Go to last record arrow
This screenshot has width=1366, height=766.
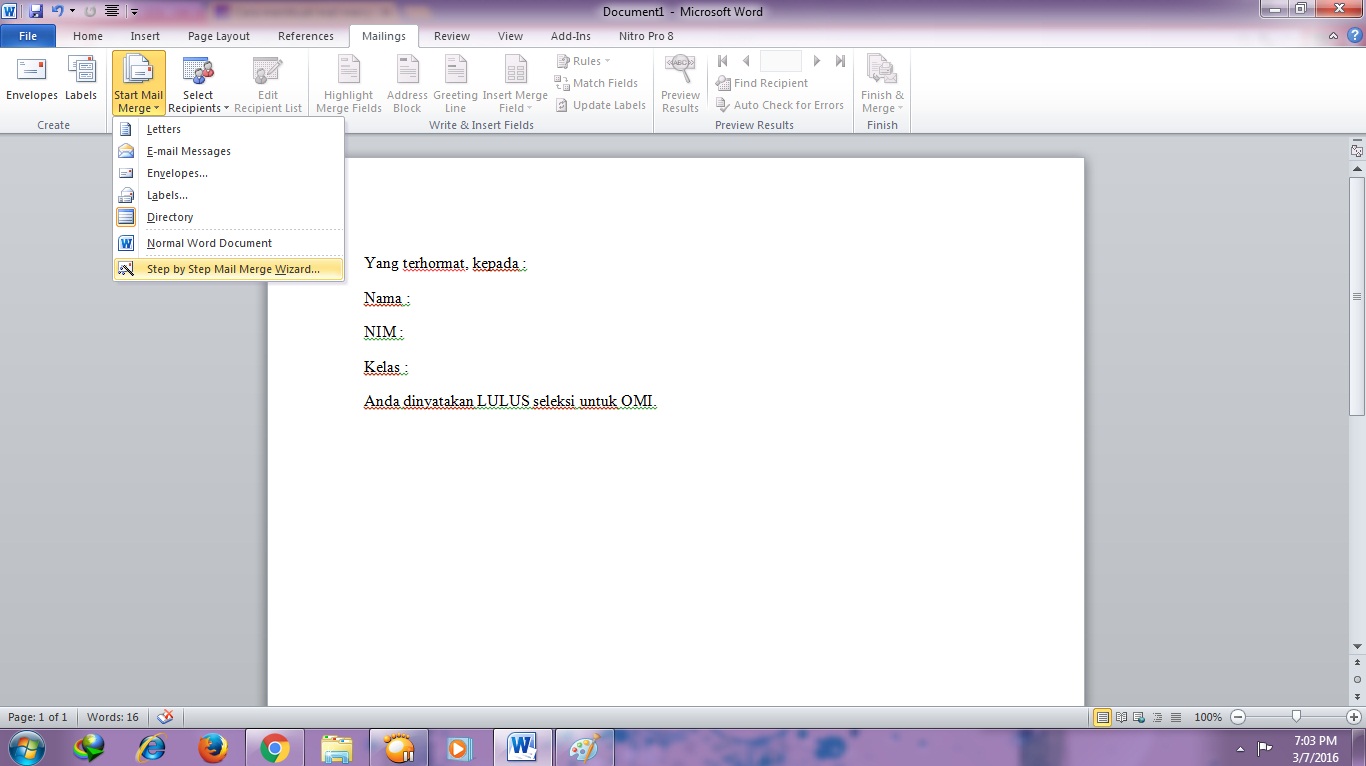[x=841, y=61]
